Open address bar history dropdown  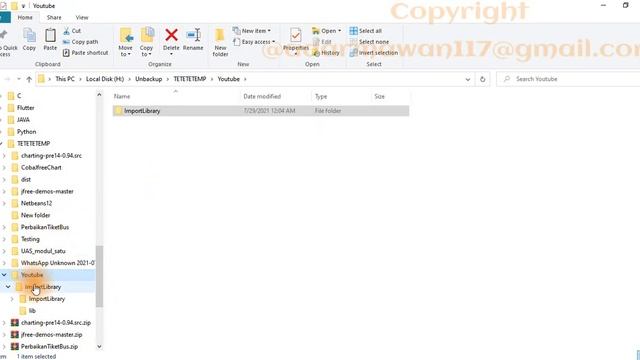click(x=468, y=79)
